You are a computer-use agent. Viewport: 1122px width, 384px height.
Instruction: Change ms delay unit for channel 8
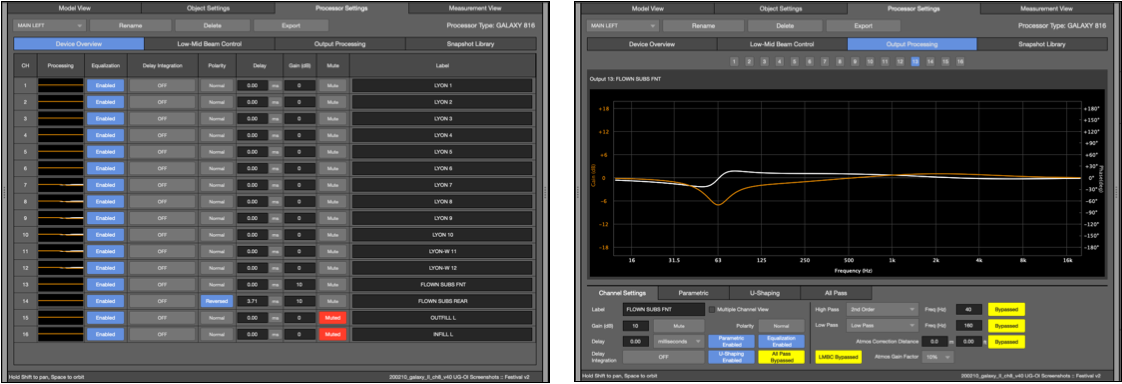tap(275, 202)
